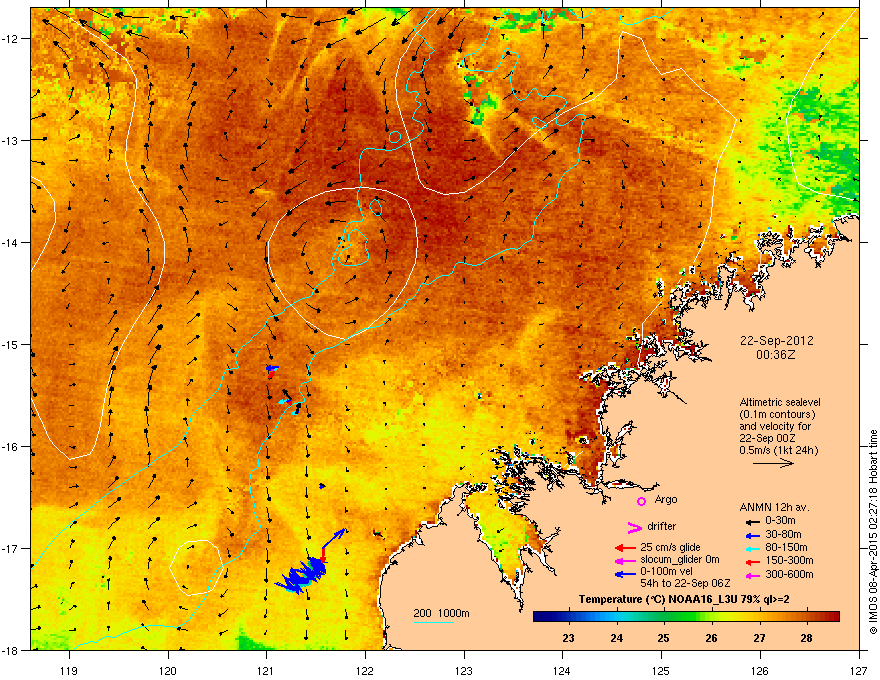Click the magenta Argo circle symbol
The height and width of the screenshot is (680, 880).
pos(641,501)
